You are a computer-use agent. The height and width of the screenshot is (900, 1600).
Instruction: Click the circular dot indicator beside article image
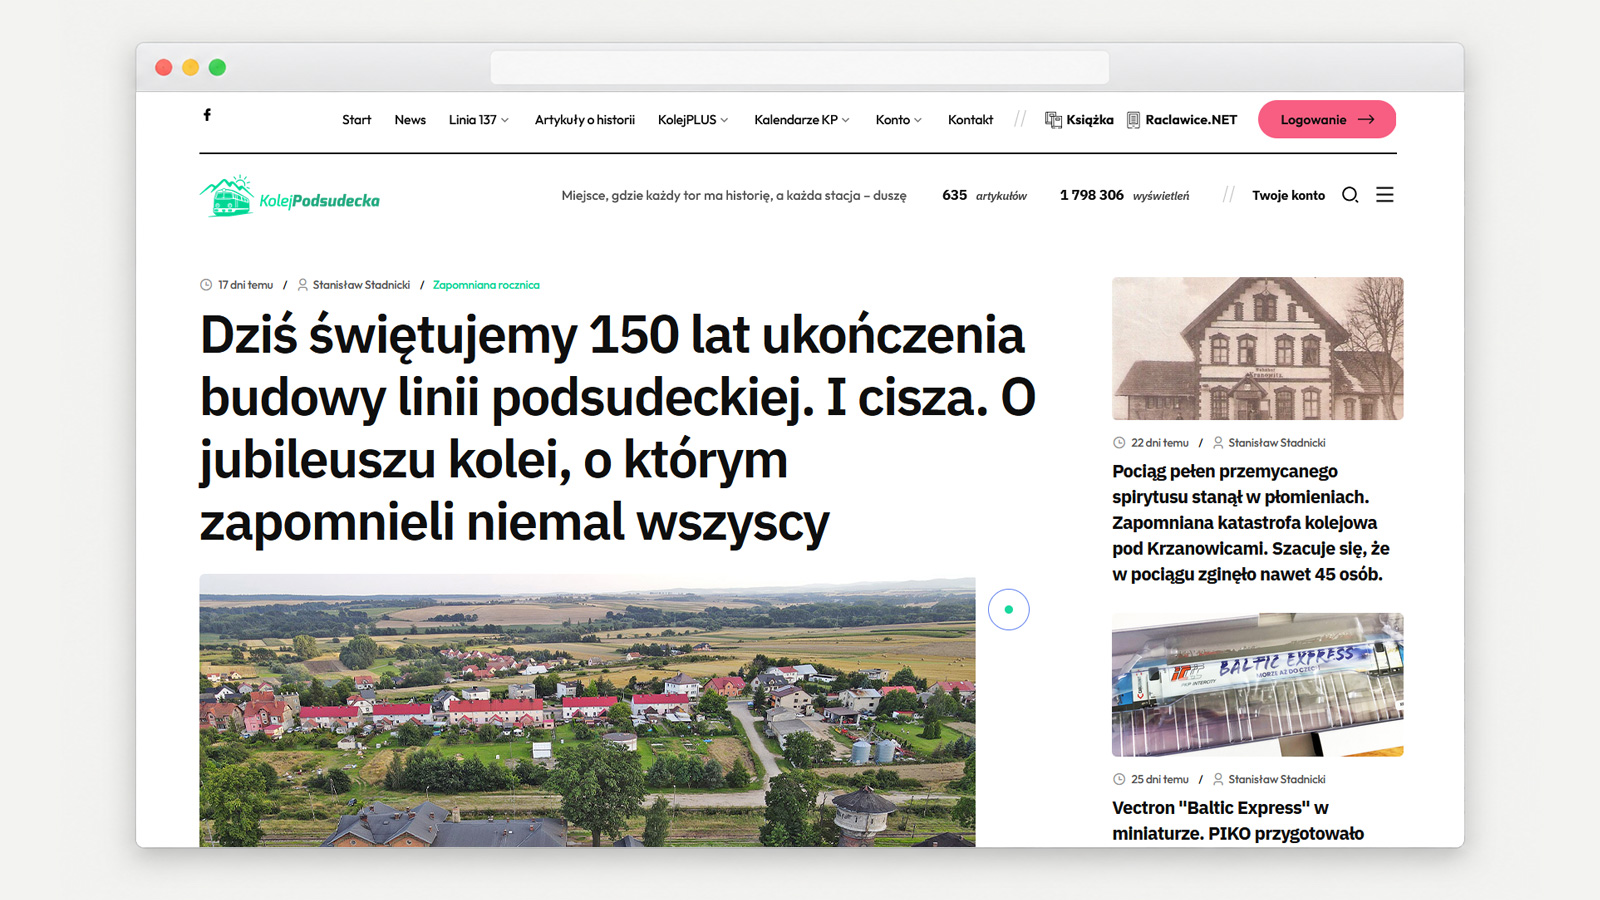(x=1009, y=609)
